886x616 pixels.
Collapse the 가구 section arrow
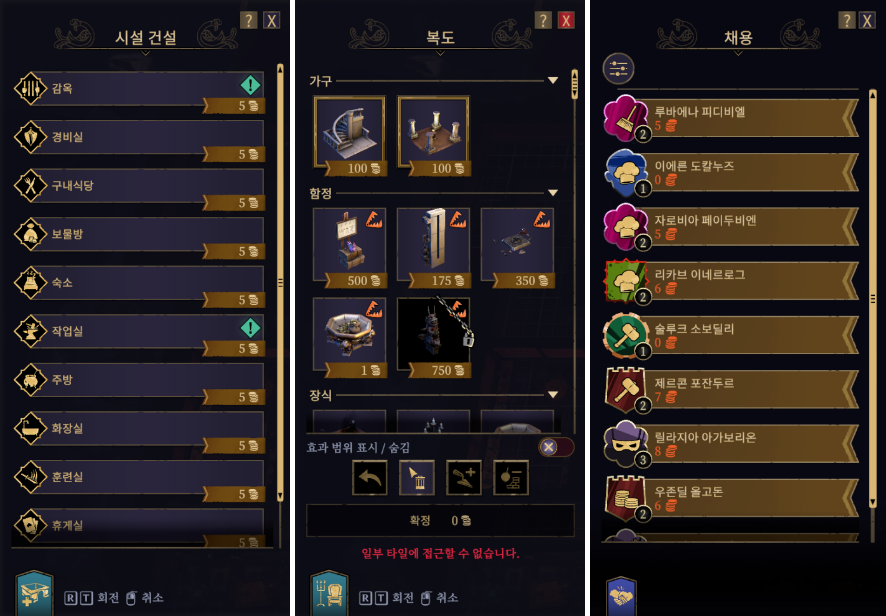point(553,81)
